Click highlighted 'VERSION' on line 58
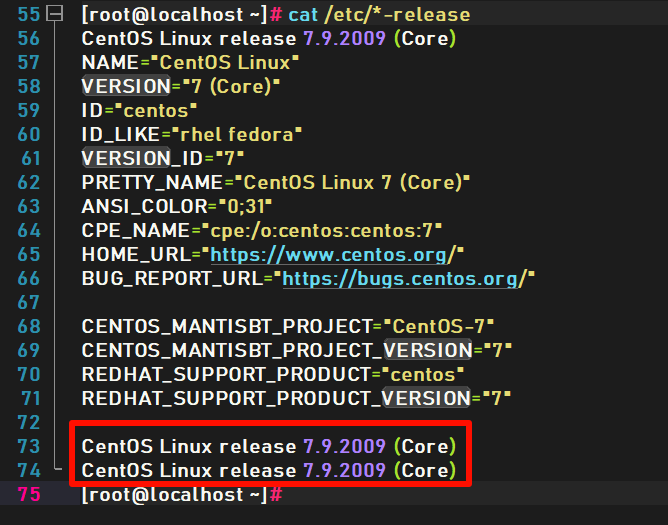 tap(126, 87)
